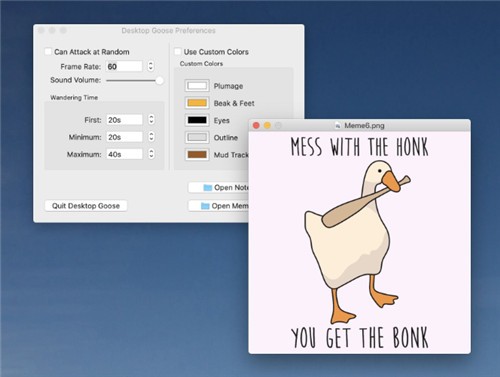500x377 pixels.
Task: Enable Can Attack at Random checkbox
Action: pos(48,52)
